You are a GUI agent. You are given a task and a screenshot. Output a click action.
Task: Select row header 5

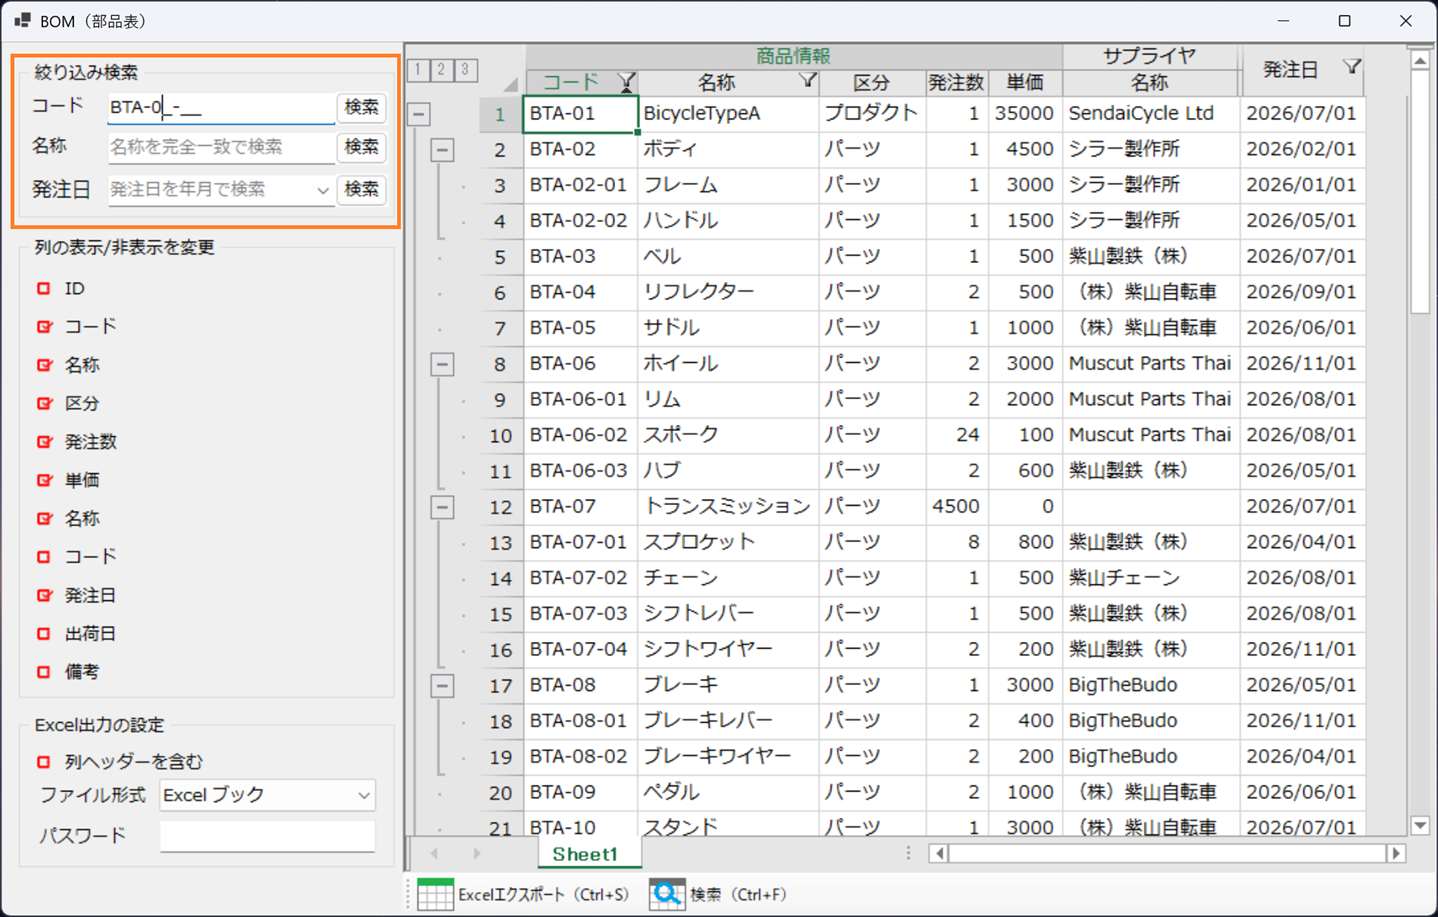[x=500, y=257]
